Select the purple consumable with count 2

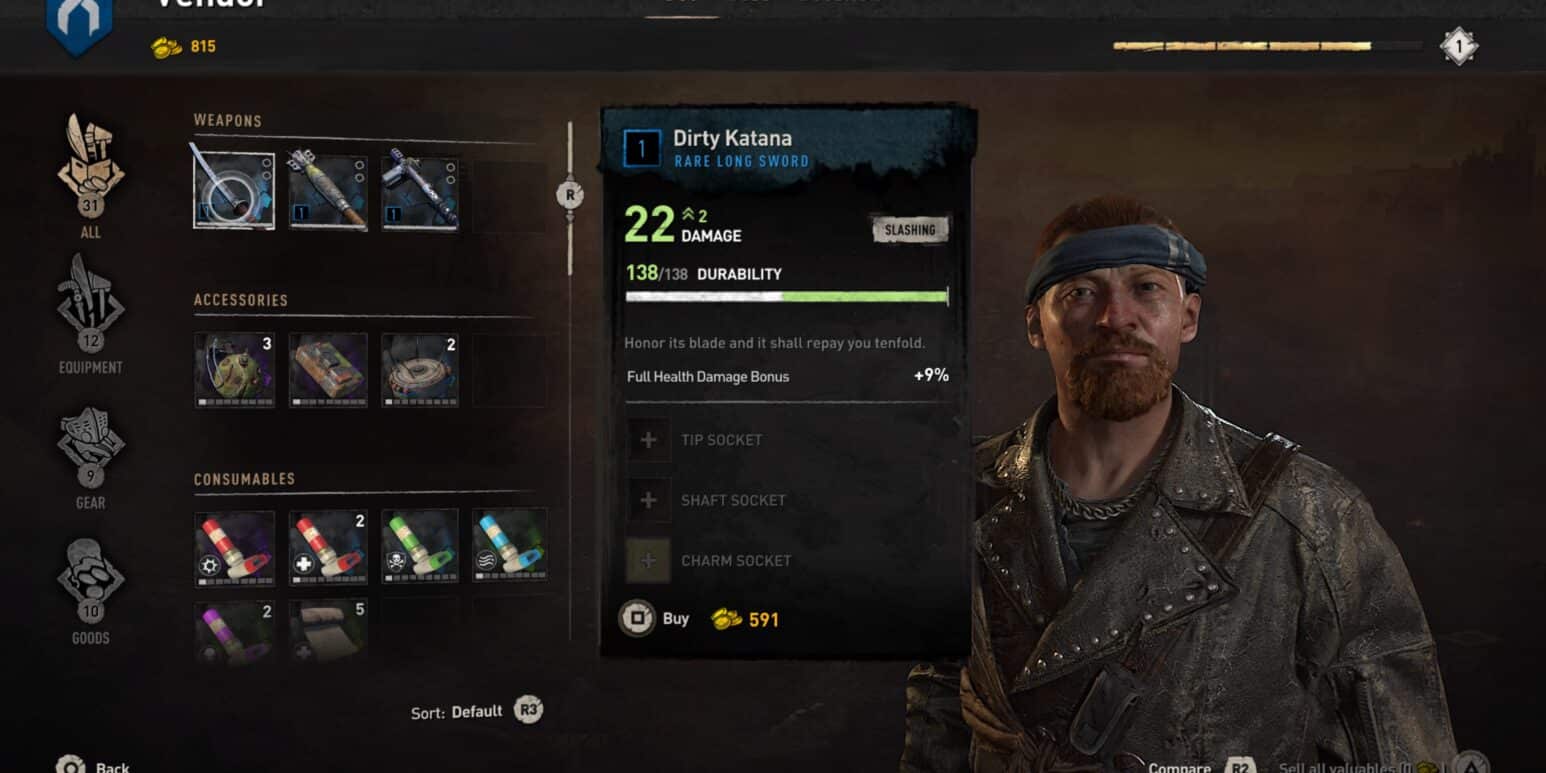coord(235,630)
